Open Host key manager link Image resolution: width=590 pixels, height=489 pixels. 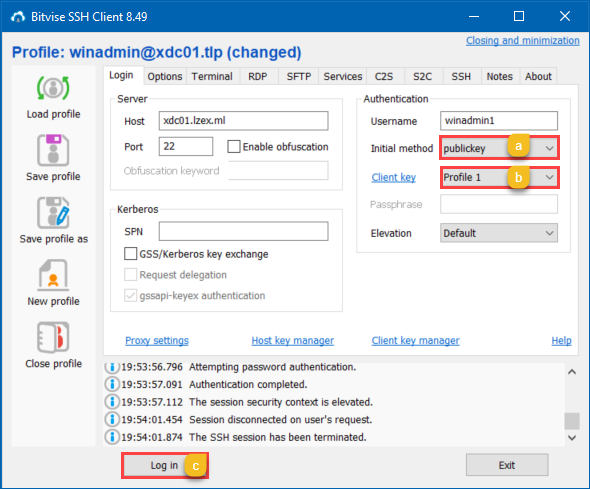tap(293, 340)
